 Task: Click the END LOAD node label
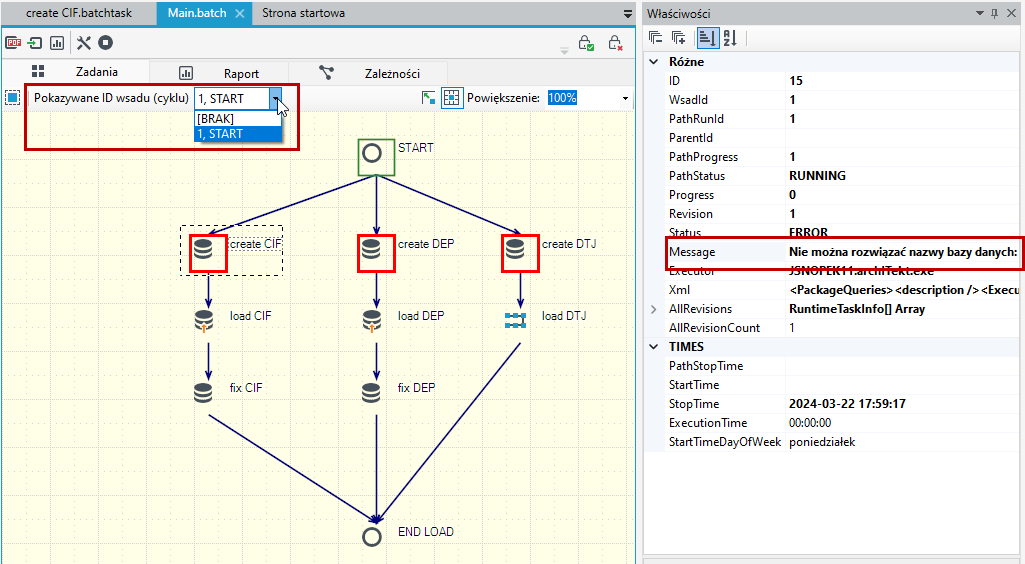[426, 532]
